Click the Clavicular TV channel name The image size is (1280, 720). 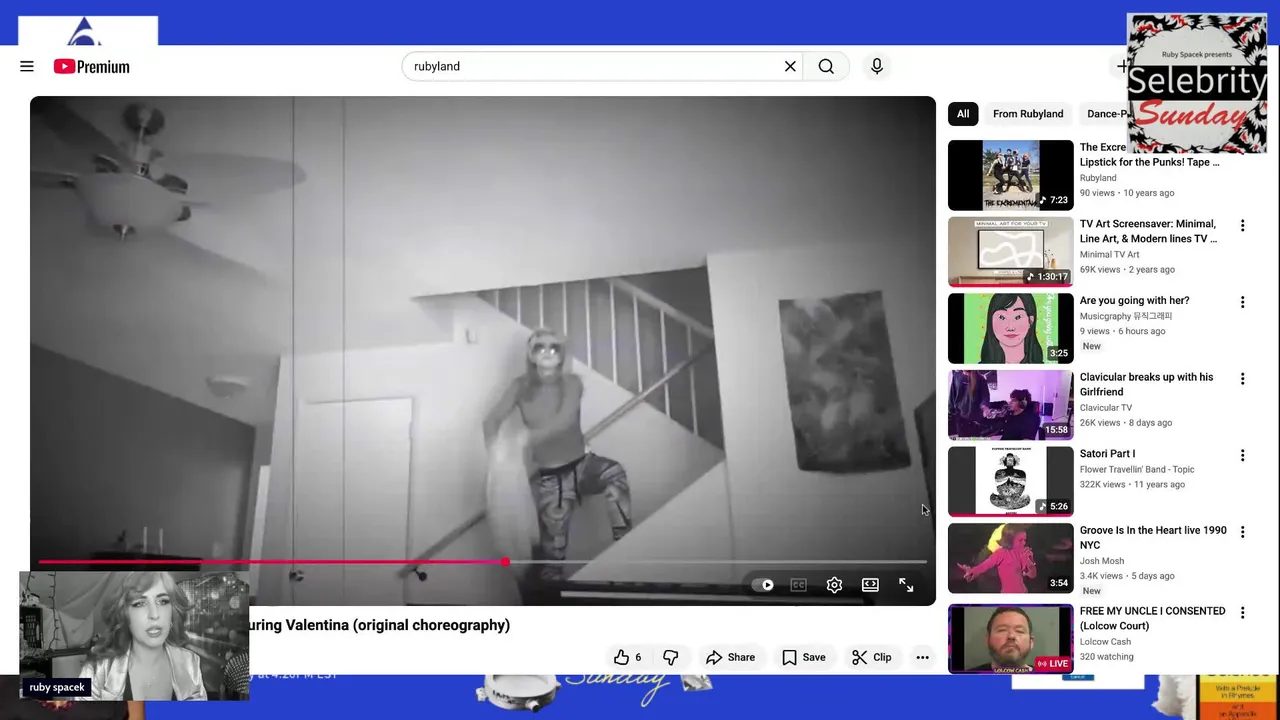point(1106,408)
